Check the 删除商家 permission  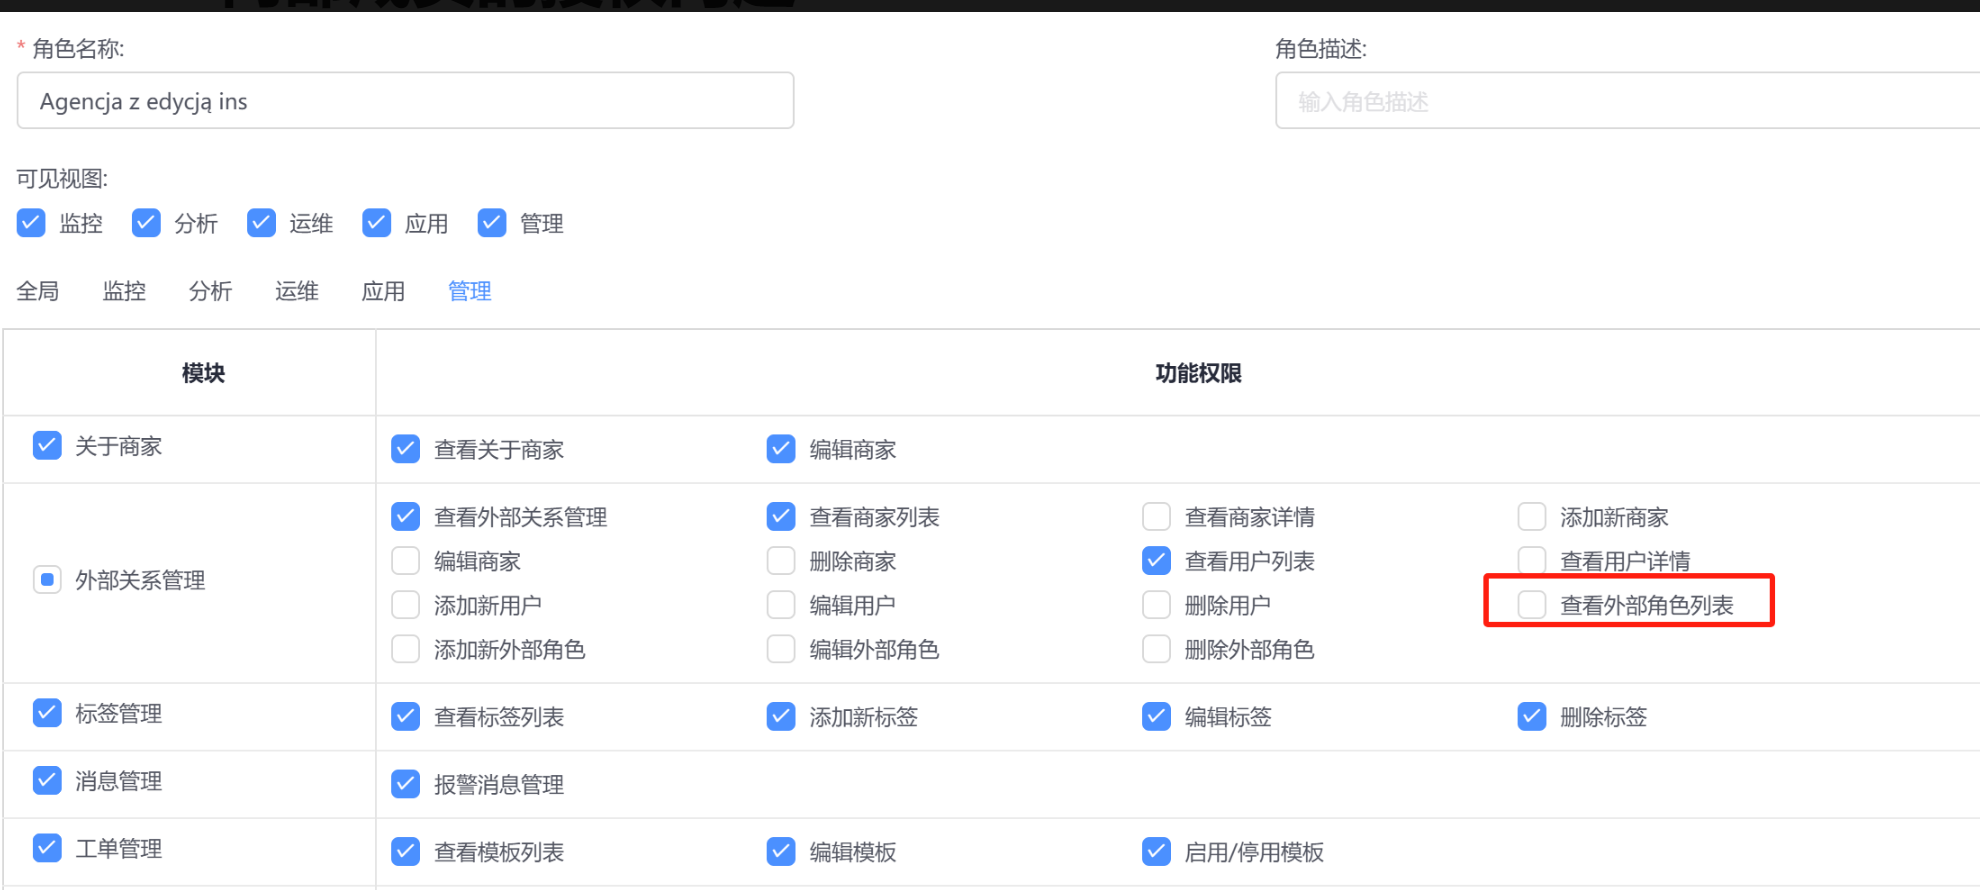tap(781, 560)
